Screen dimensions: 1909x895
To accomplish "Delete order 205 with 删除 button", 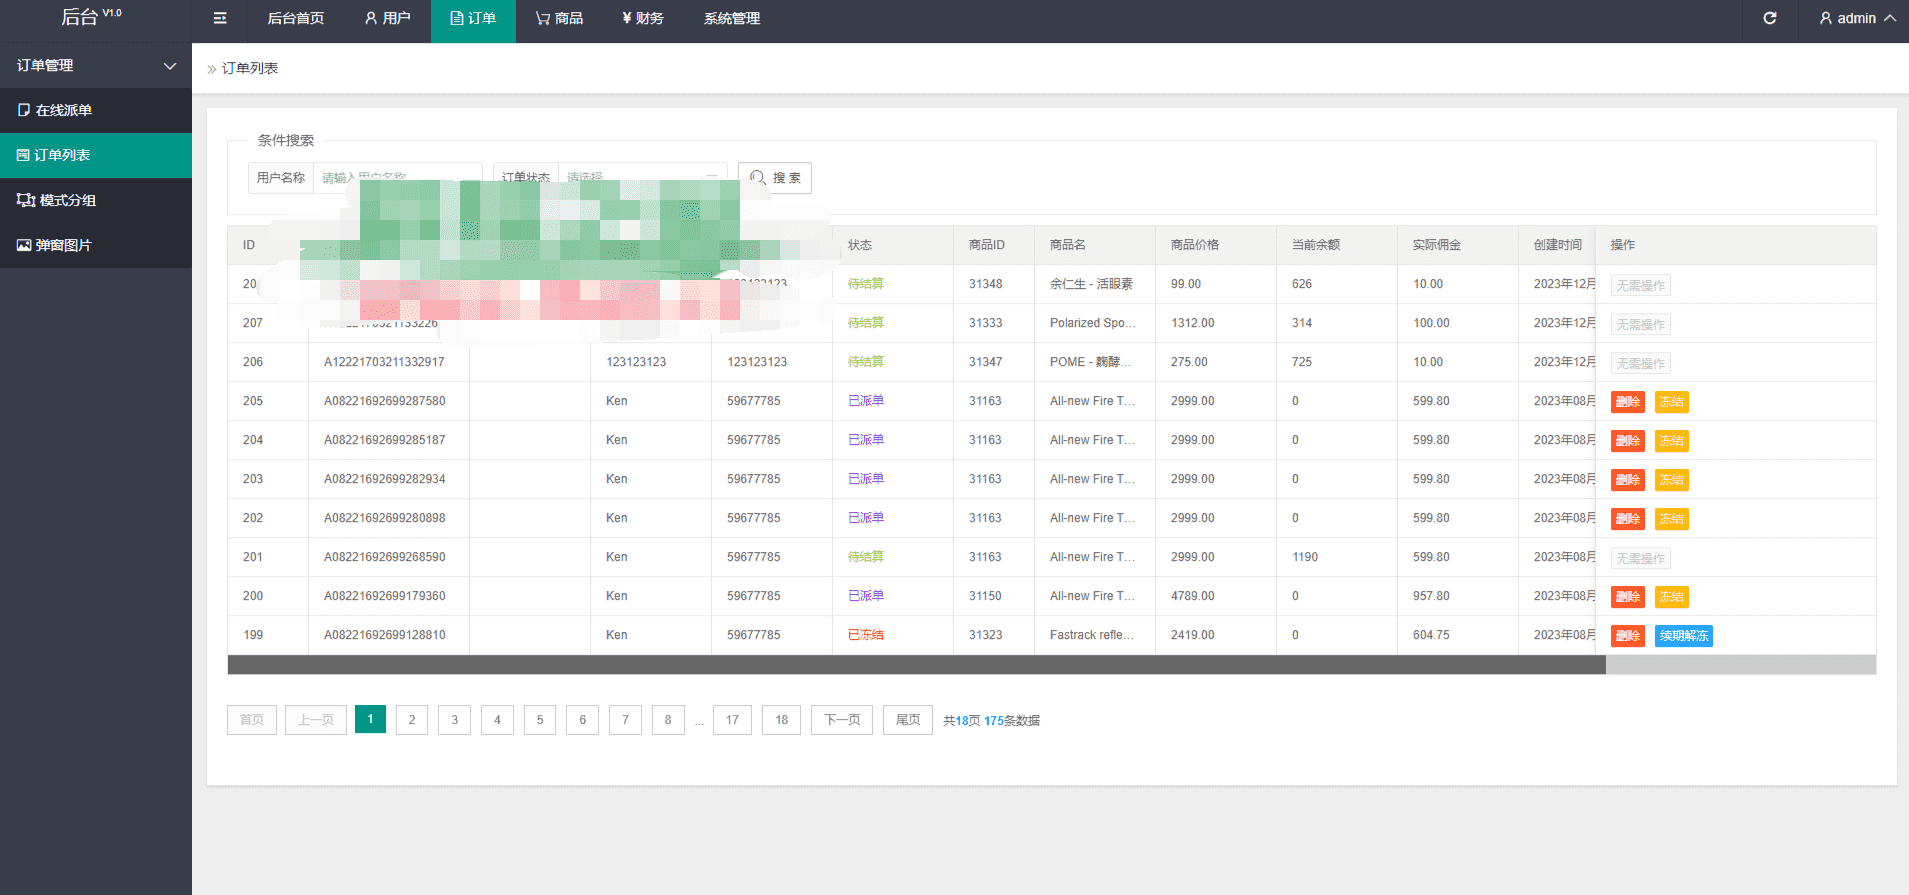I will [x=1627, y=402].
